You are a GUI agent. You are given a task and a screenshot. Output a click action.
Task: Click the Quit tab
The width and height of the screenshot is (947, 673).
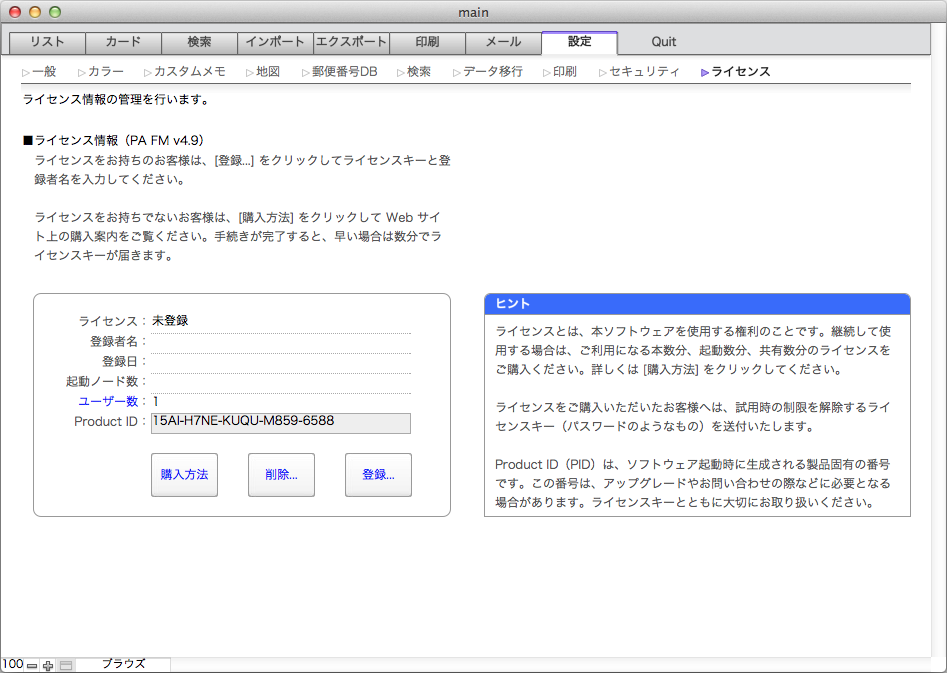tap(663, 42)
